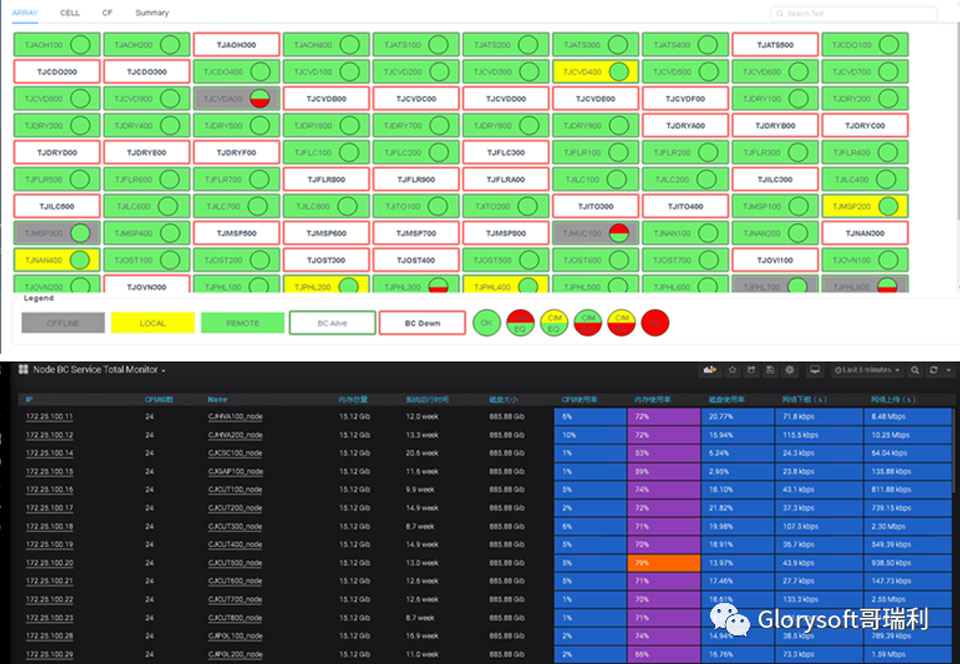The height and width of the screenshot is (664, 960).
Task: Click the status circle on TJMUC100 tile
Action: coord(619,233)
